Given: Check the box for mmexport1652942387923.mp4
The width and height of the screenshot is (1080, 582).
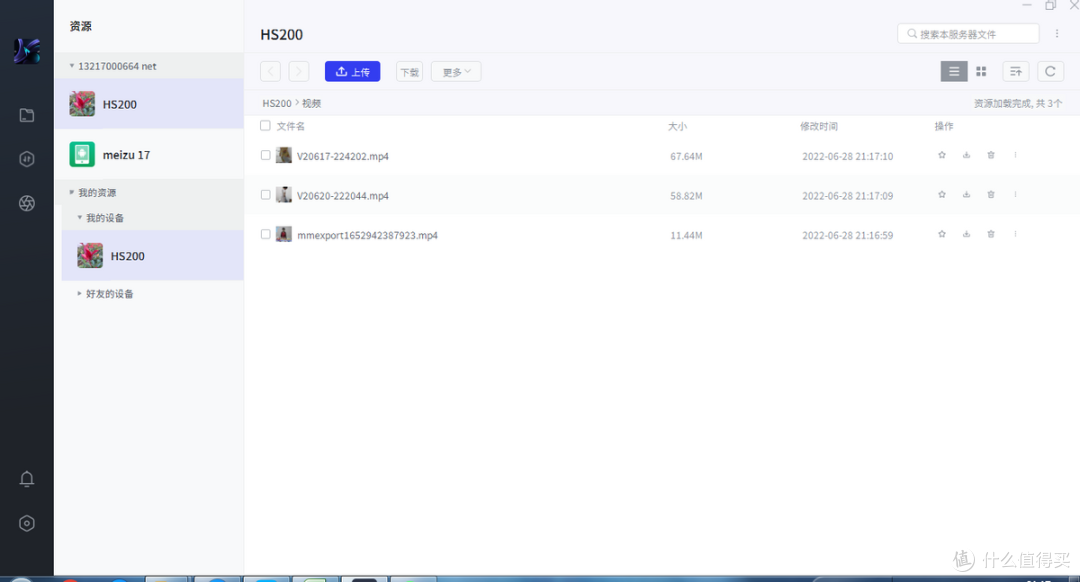Looking at the screenshot, I should pyautogui.click(x=265, y=234).
